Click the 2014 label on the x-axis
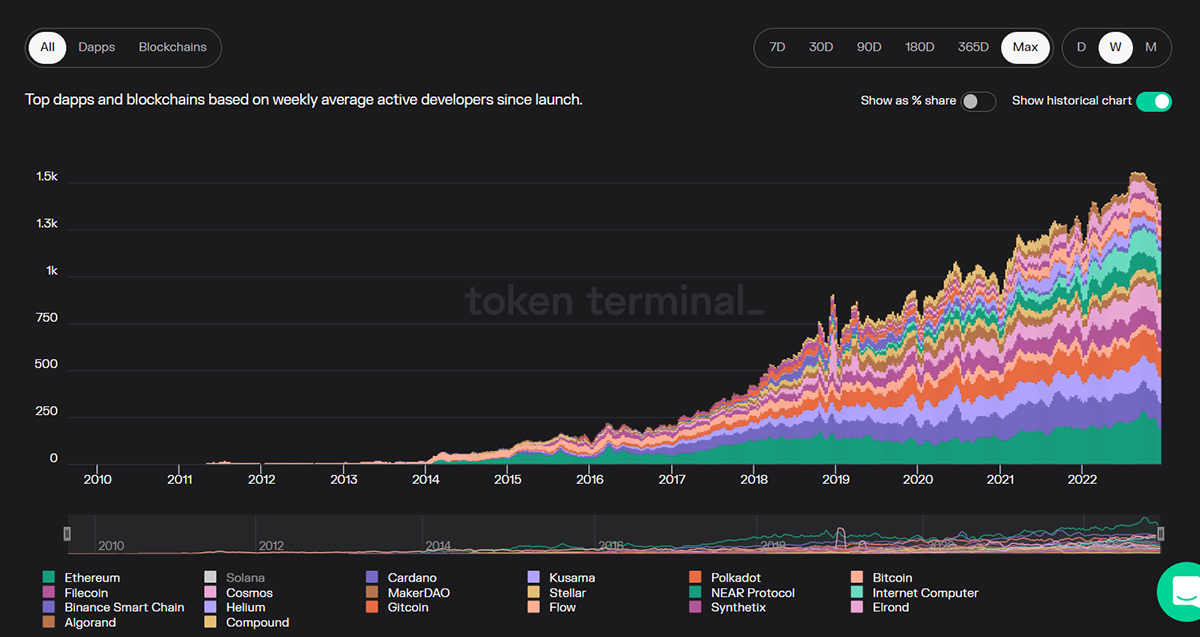1200x637 pixels. [426, 479]
